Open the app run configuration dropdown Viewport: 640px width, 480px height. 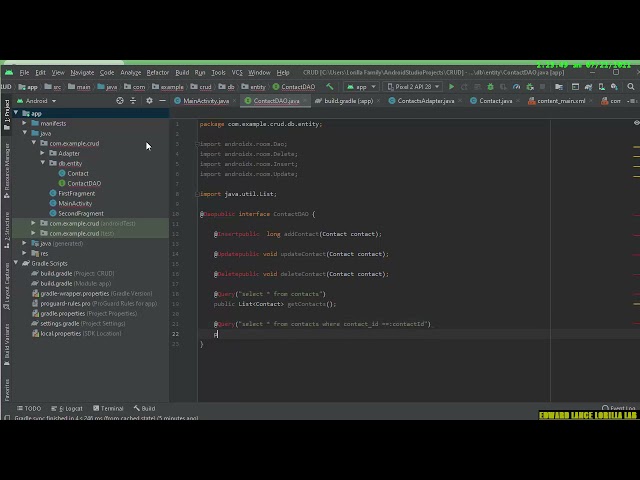click(361, 87)
